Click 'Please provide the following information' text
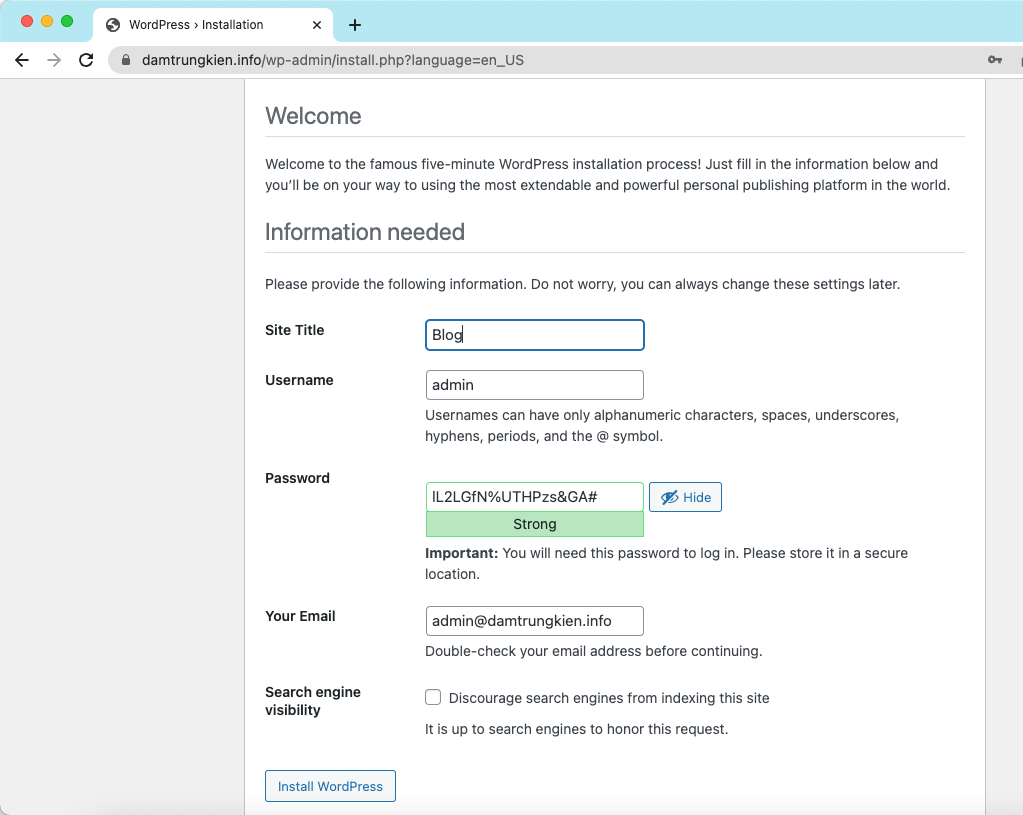 (582, 284)
